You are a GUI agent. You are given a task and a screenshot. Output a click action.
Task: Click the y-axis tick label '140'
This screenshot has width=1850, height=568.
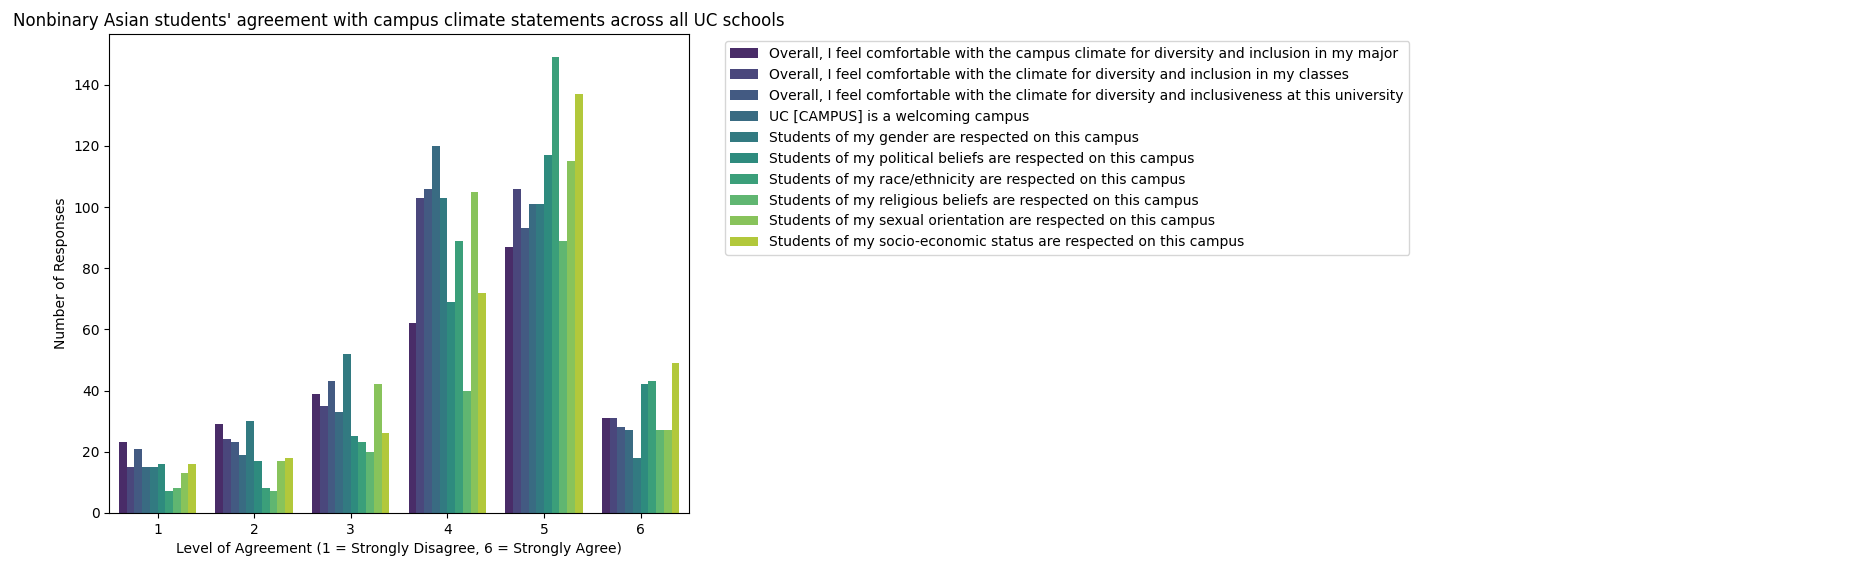pos(87,86)
